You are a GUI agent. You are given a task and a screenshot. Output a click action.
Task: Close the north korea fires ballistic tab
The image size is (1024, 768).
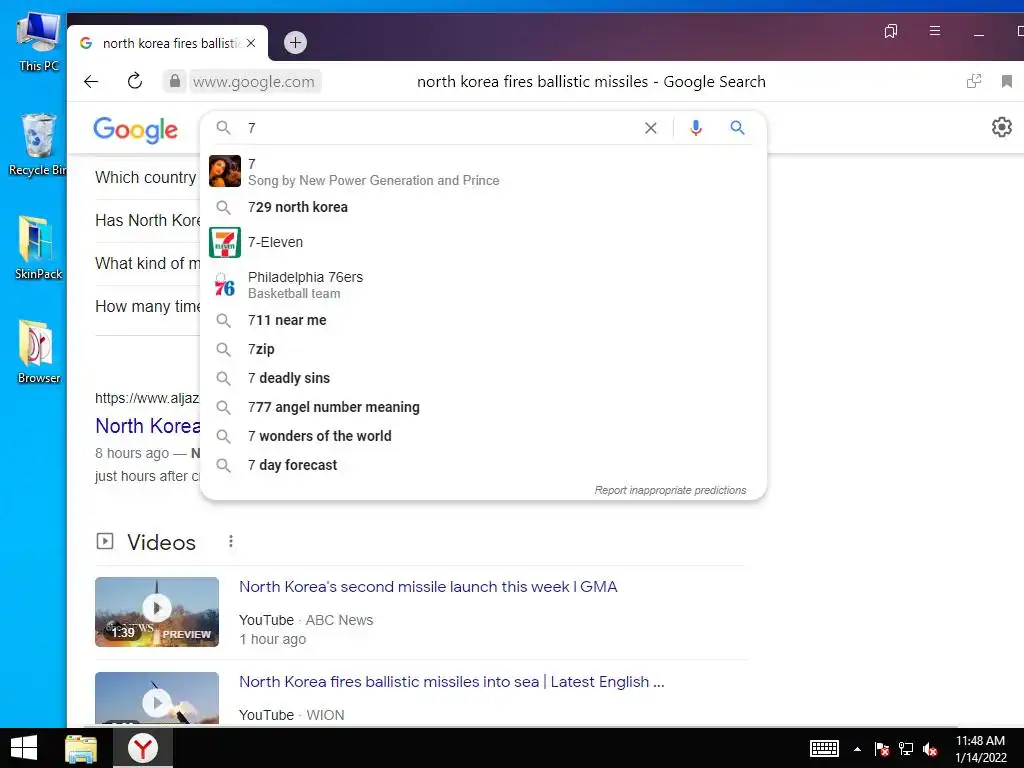click(x=251, y=43)
